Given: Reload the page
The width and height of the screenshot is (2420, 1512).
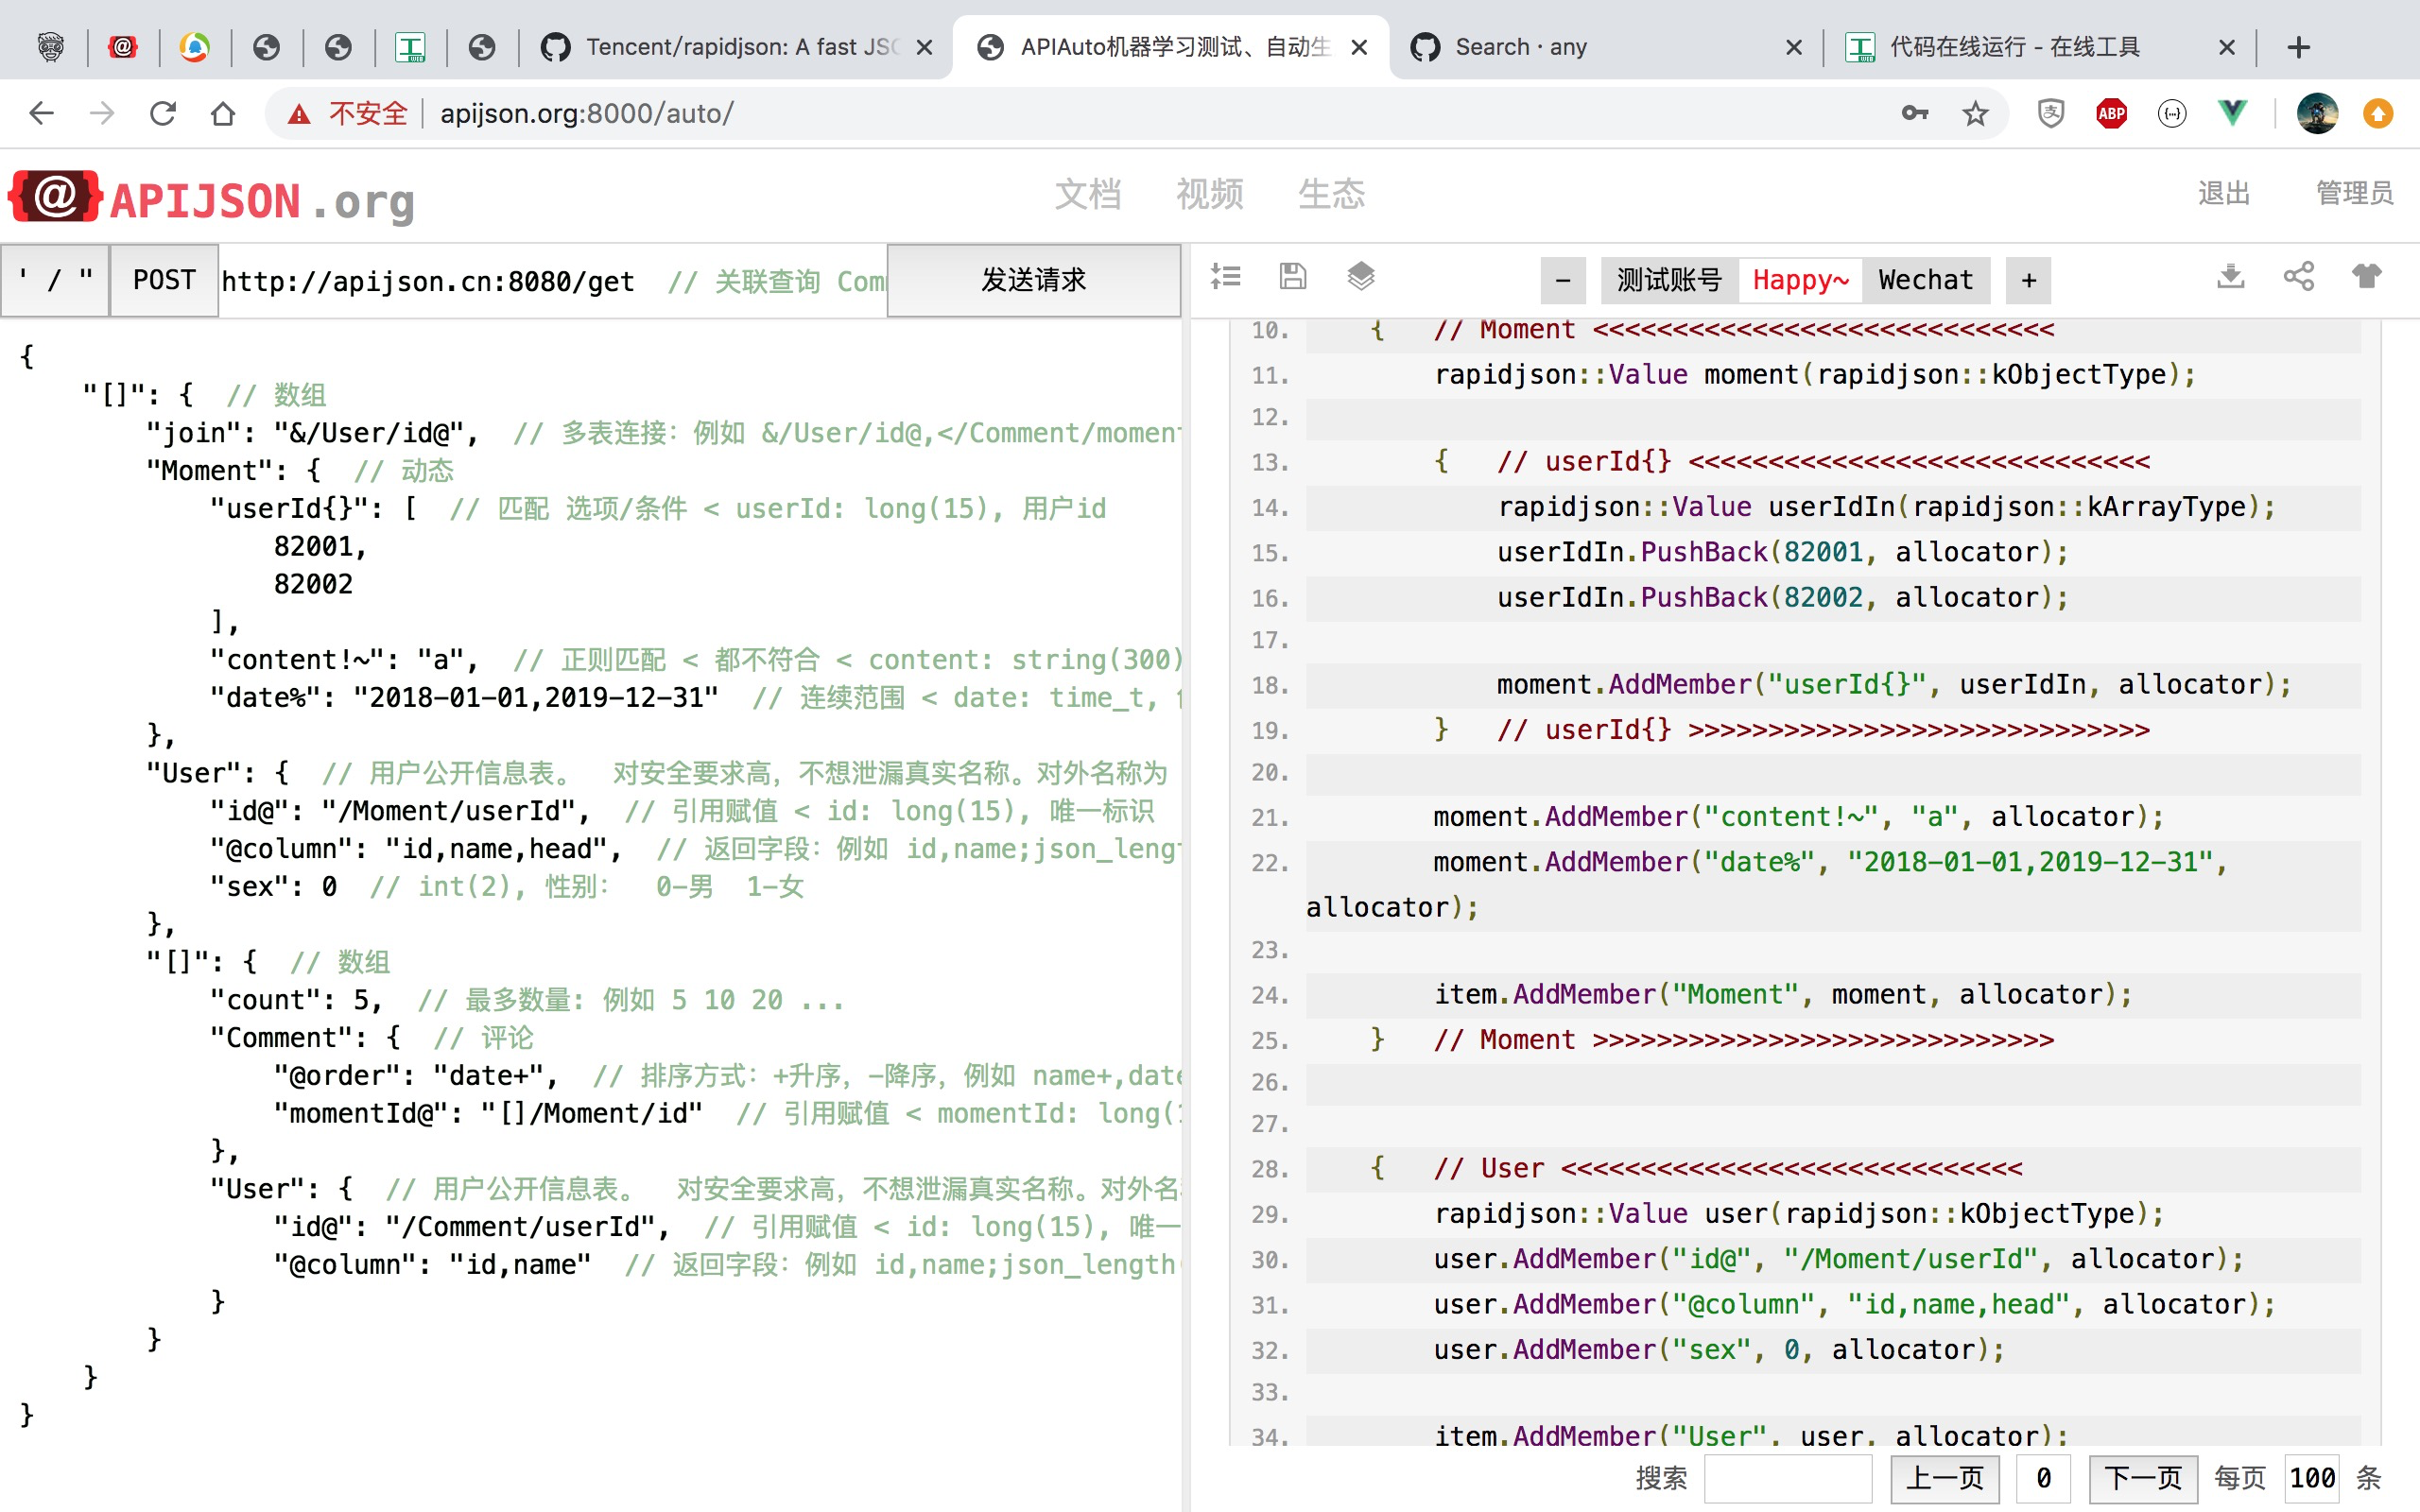Looking at the screenshot, I should (162, 114).
